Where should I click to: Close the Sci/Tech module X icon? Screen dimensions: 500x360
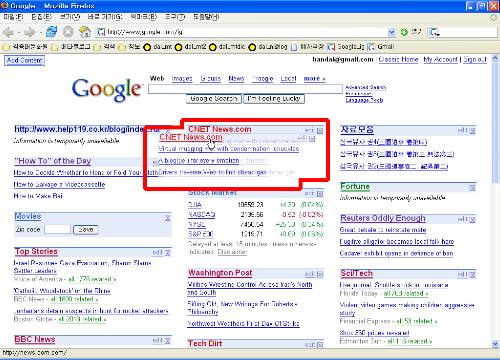472,275
